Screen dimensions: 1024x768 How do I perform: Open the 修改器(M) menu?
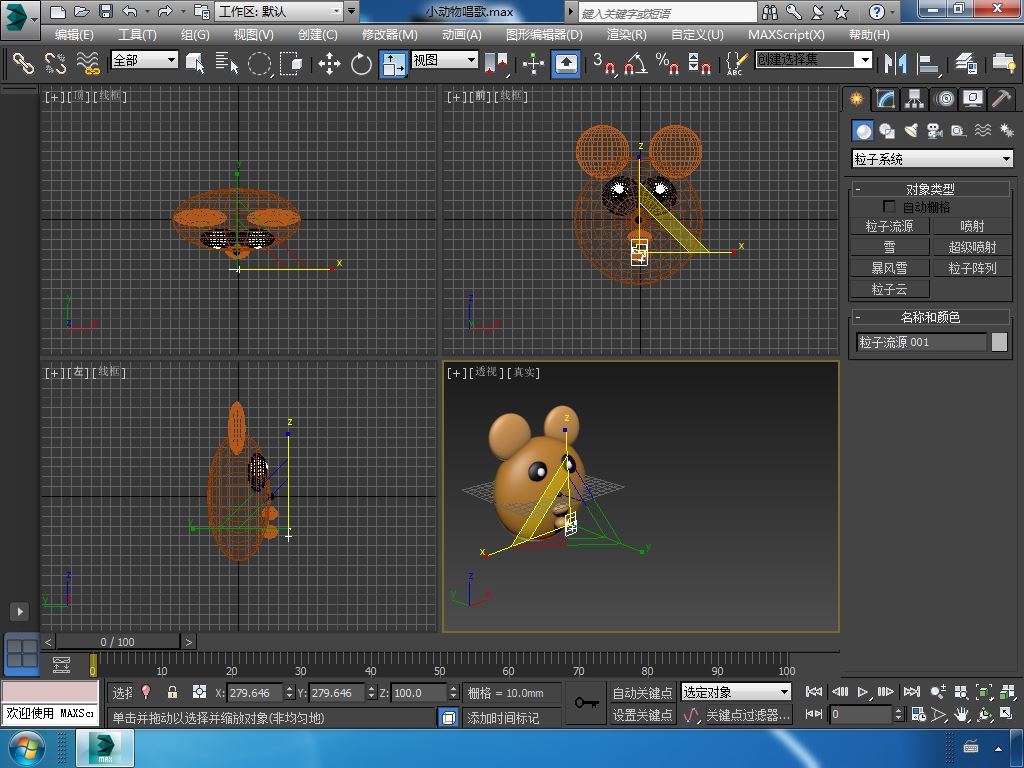(389, 34)
